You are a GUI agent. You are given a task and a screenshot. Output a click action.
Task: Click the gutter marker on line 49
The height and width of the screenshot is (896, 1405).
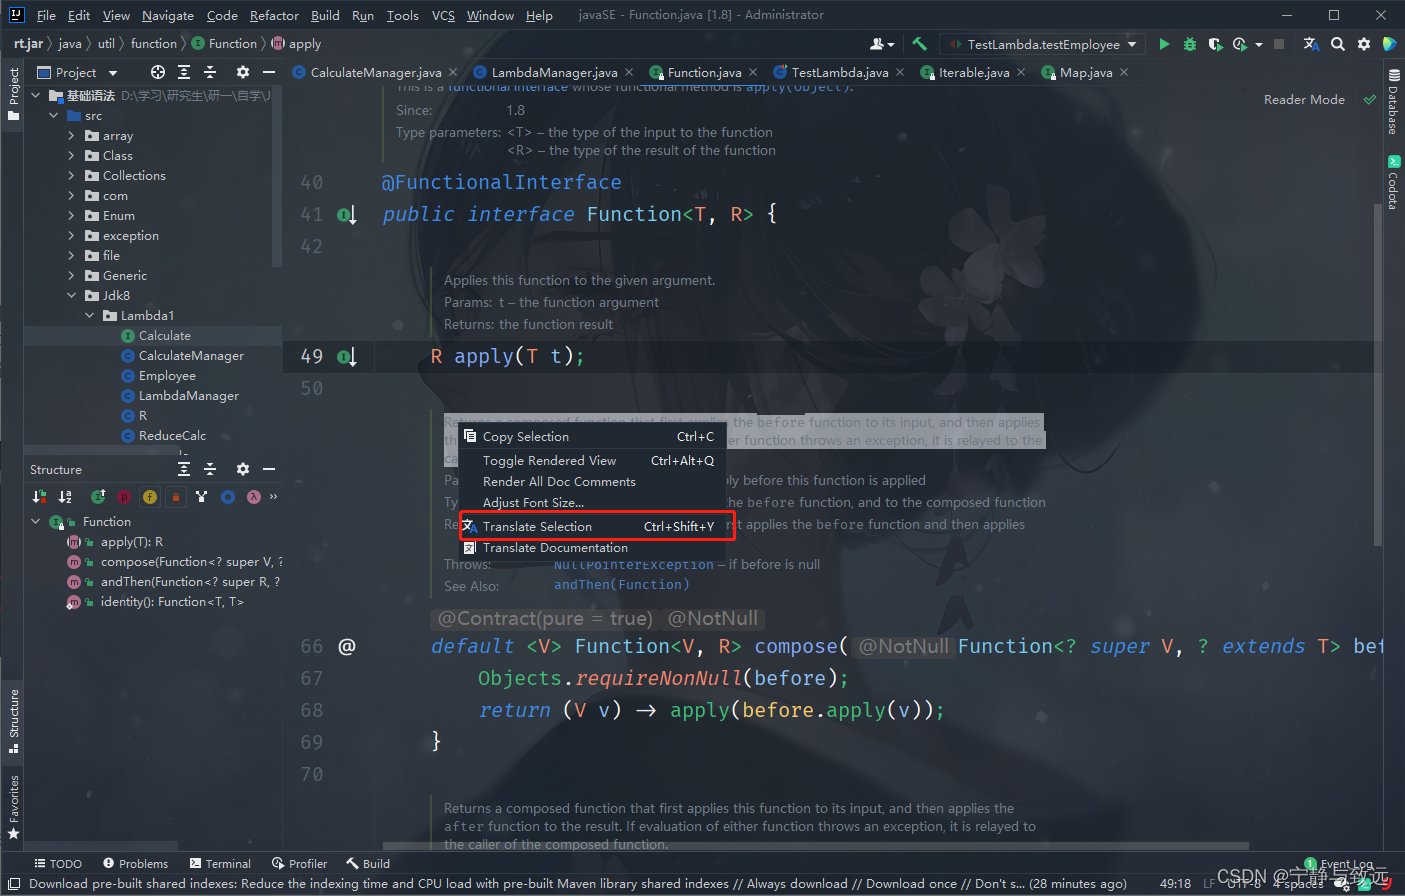[x=347, y=357]
